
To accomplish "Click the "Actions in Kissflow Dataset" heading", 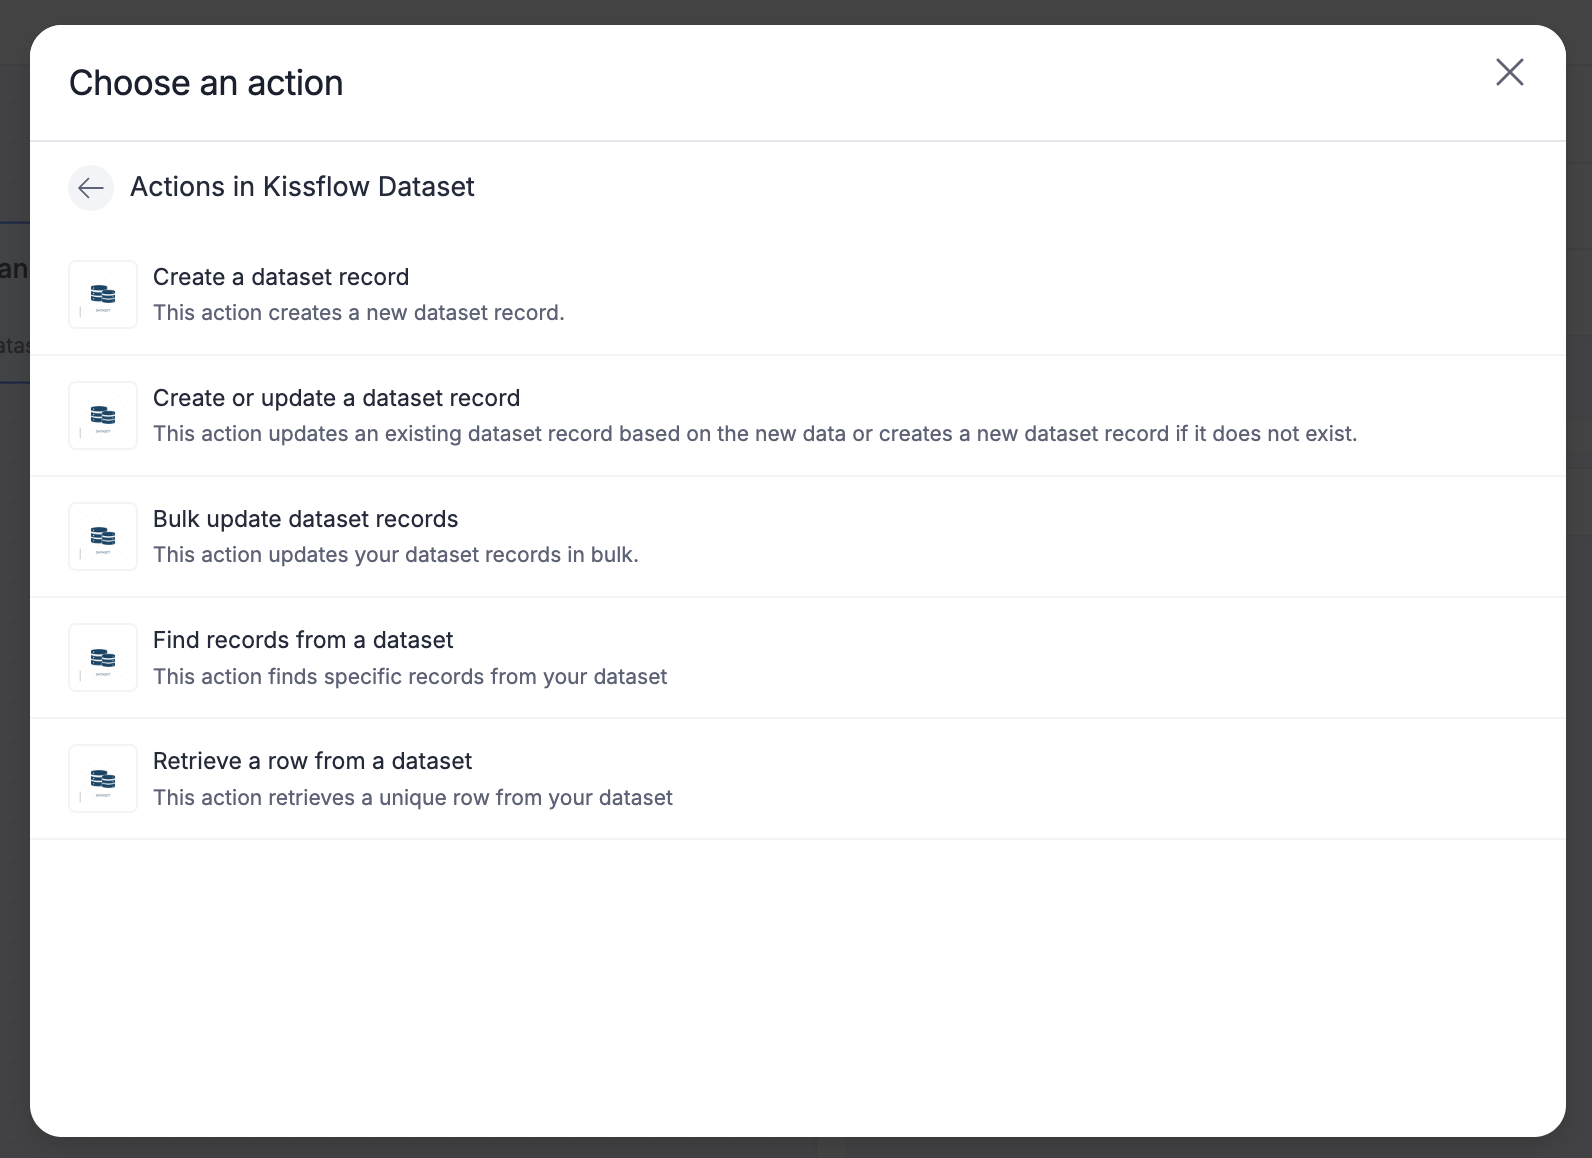I will [x=302, y=187].
